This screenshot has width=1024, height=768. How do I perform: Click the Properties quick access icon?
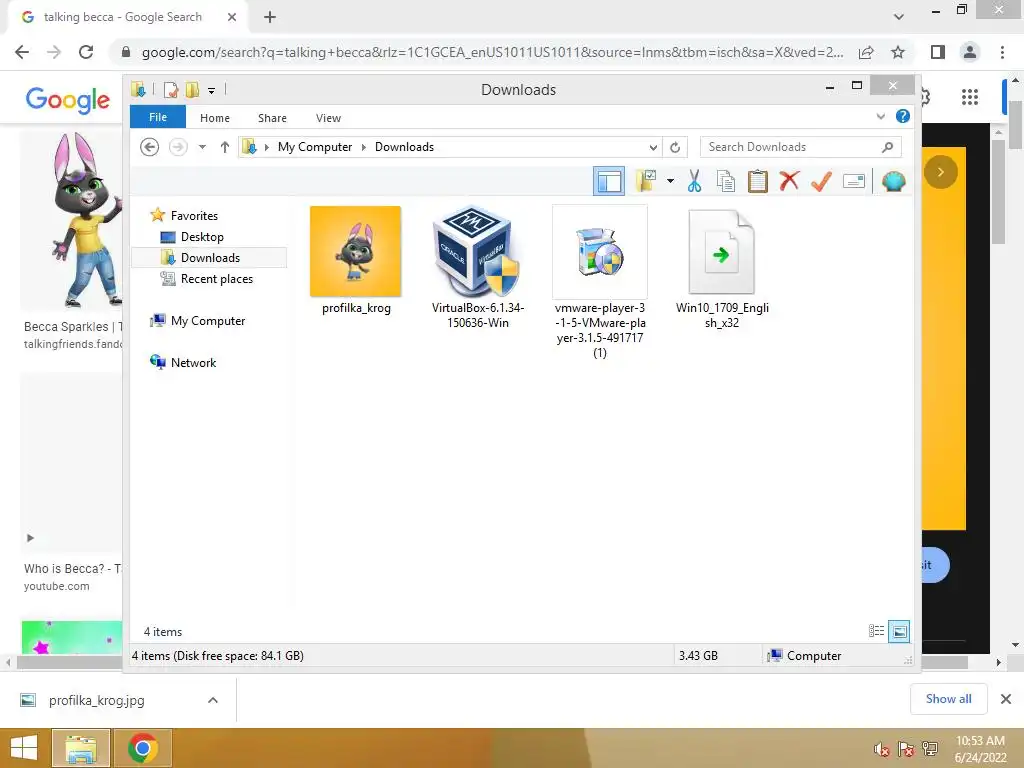[171, 89]
